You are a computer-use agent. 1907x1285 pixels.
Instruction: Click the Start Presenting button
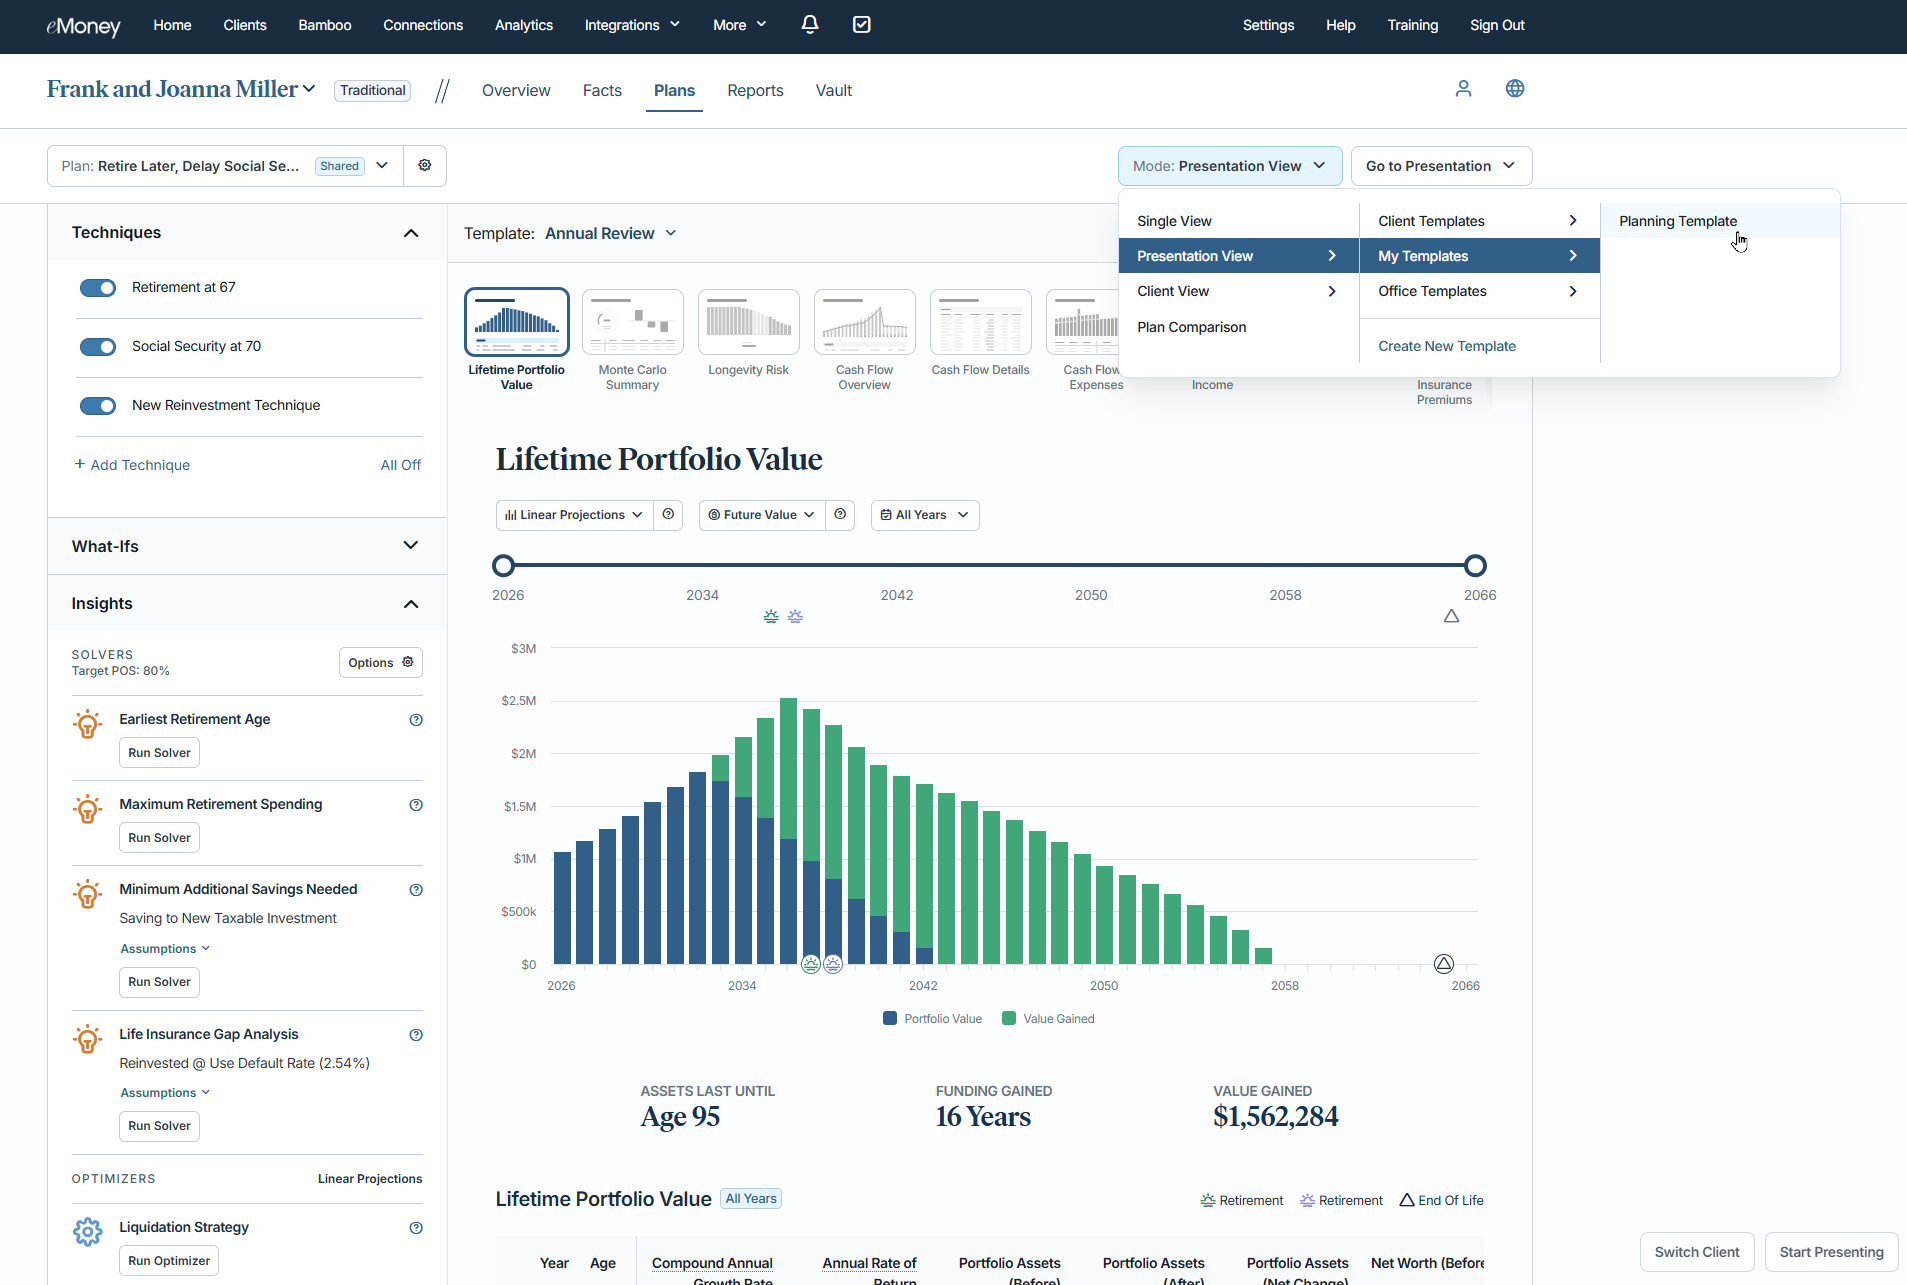click(1830, 1251)
